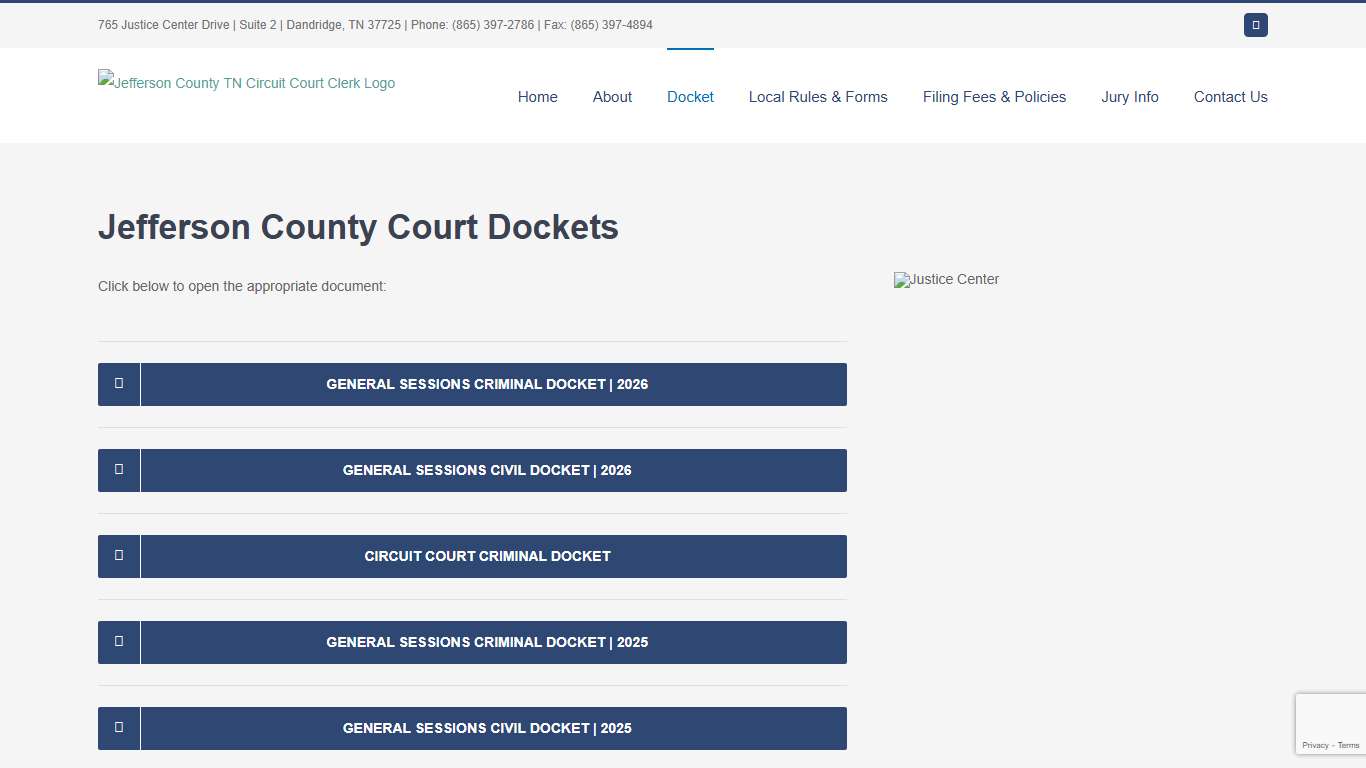Click the document icon beside General Sessions Criminal Docket 2026
The height and width of the screenshot is (768, 1366).
coord(118,384)
